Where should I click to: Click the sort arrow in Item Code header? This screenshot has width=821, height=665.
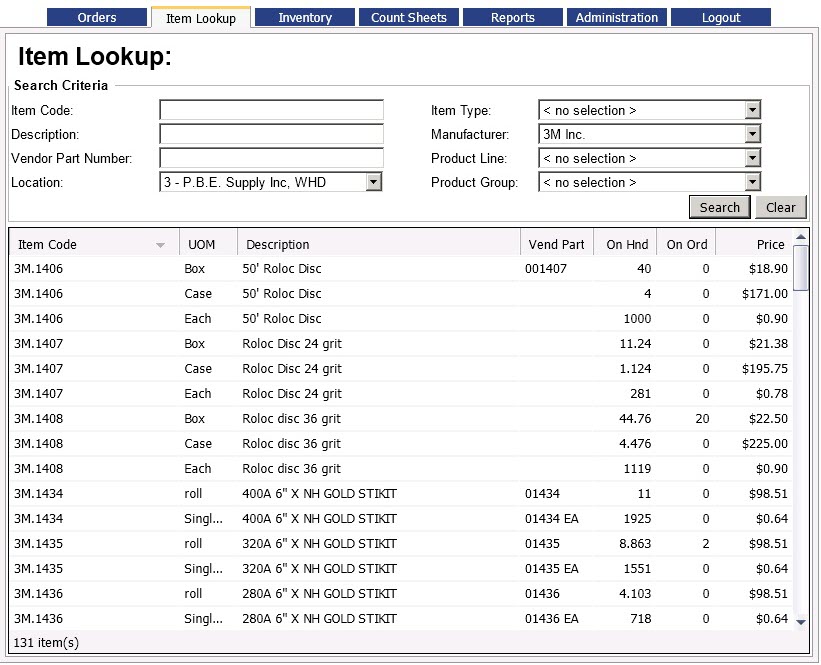tap(161, 245)
